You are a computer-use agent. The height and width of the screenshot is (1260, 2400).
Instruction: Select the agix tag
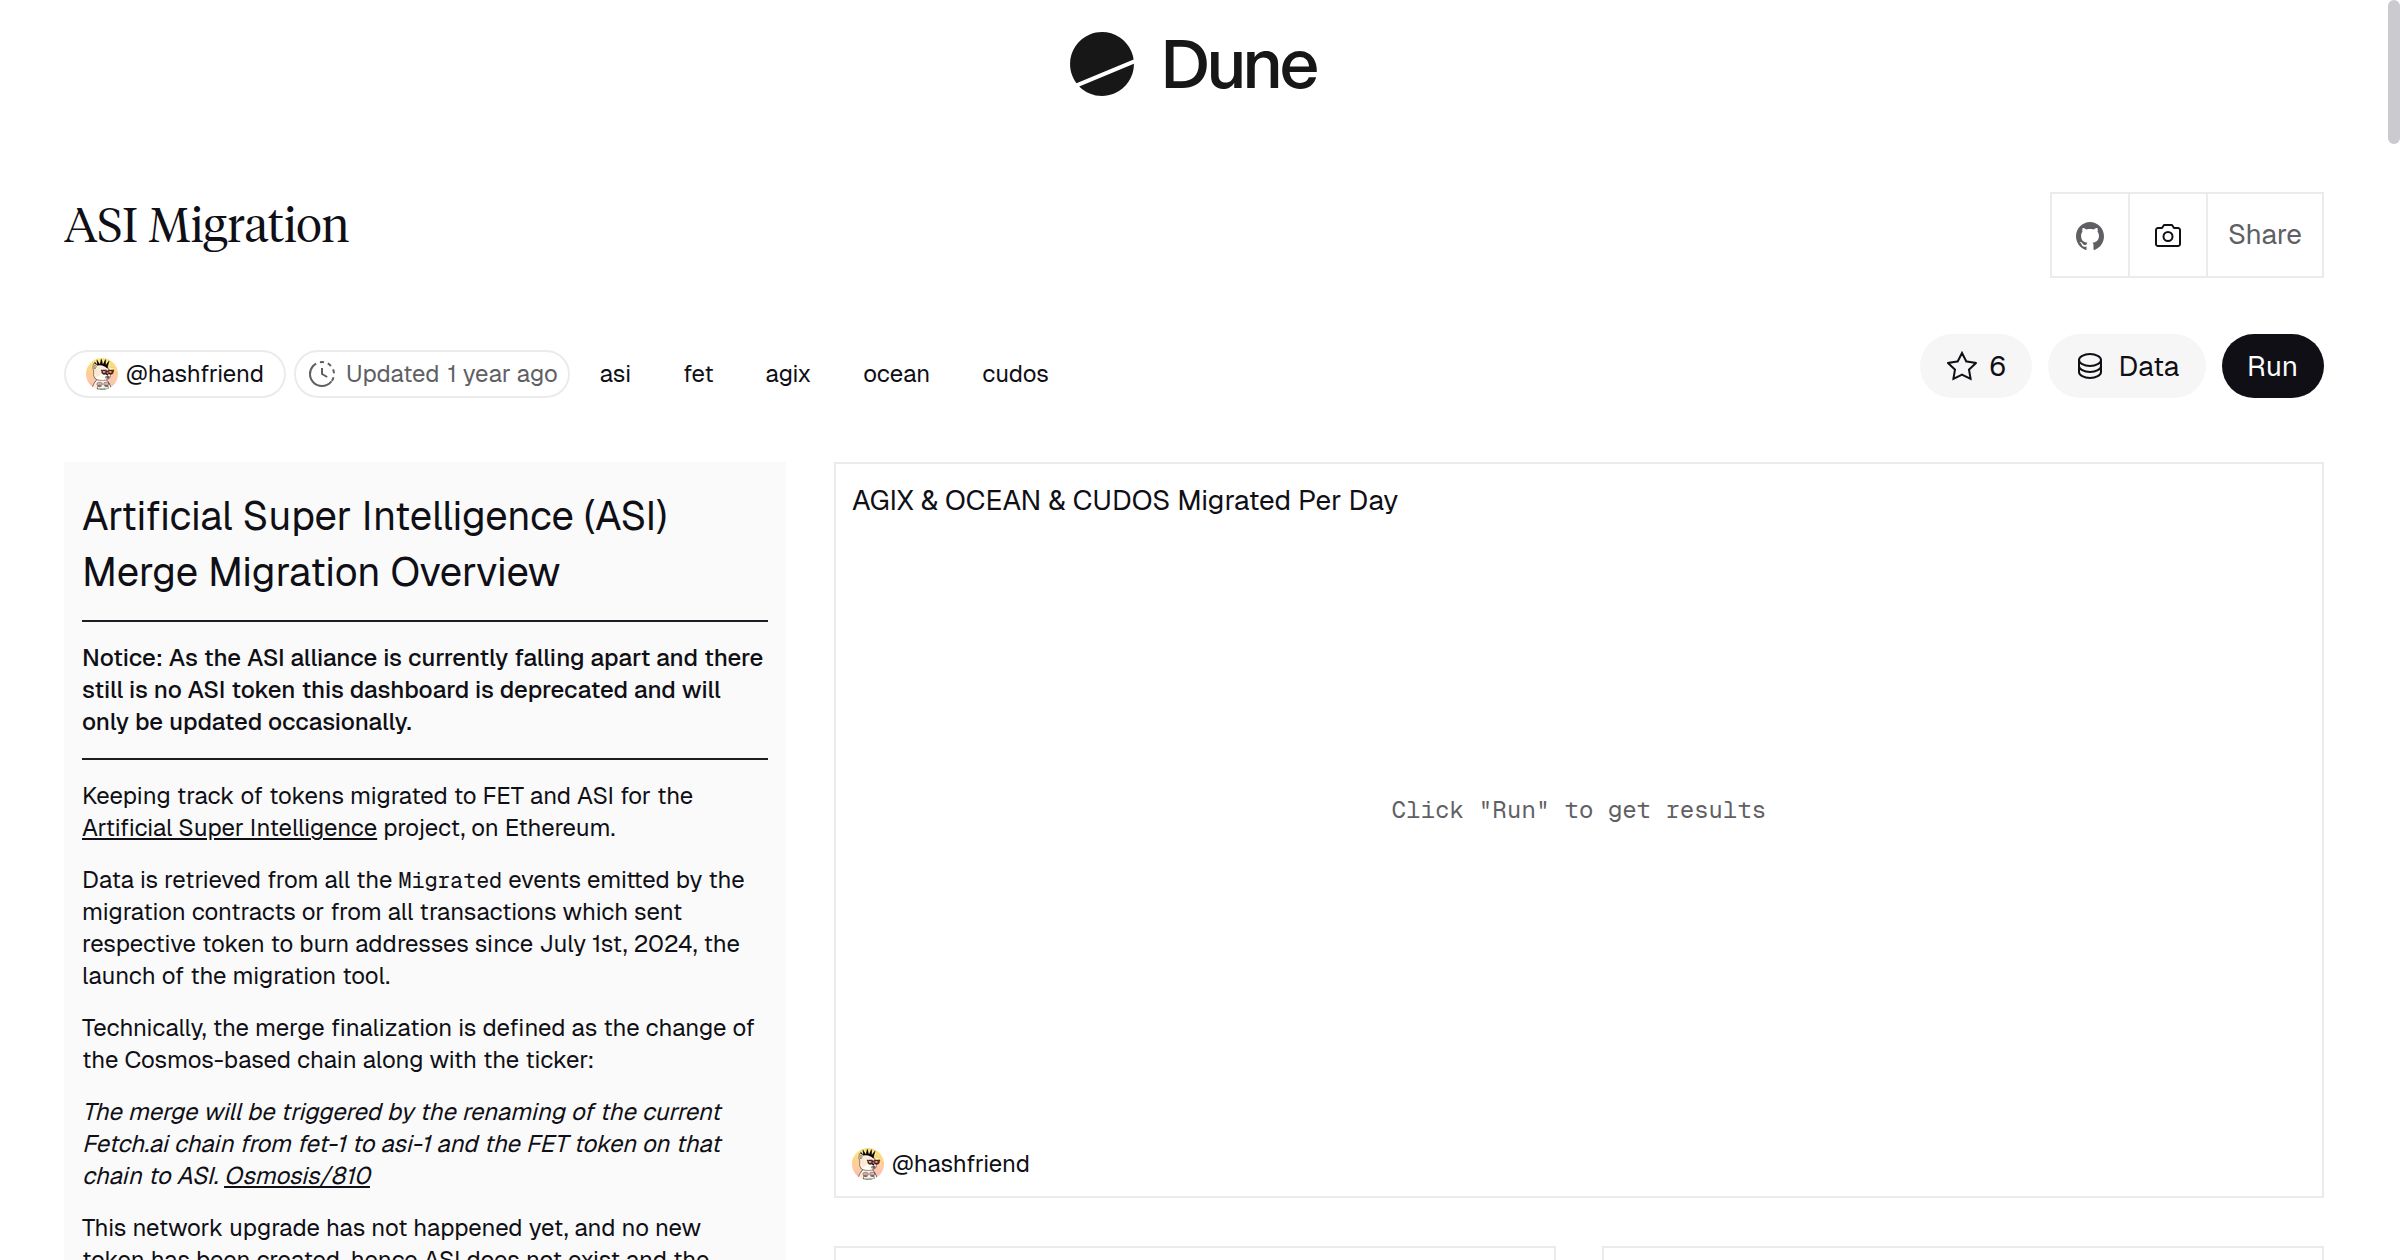tap(787, 374)
